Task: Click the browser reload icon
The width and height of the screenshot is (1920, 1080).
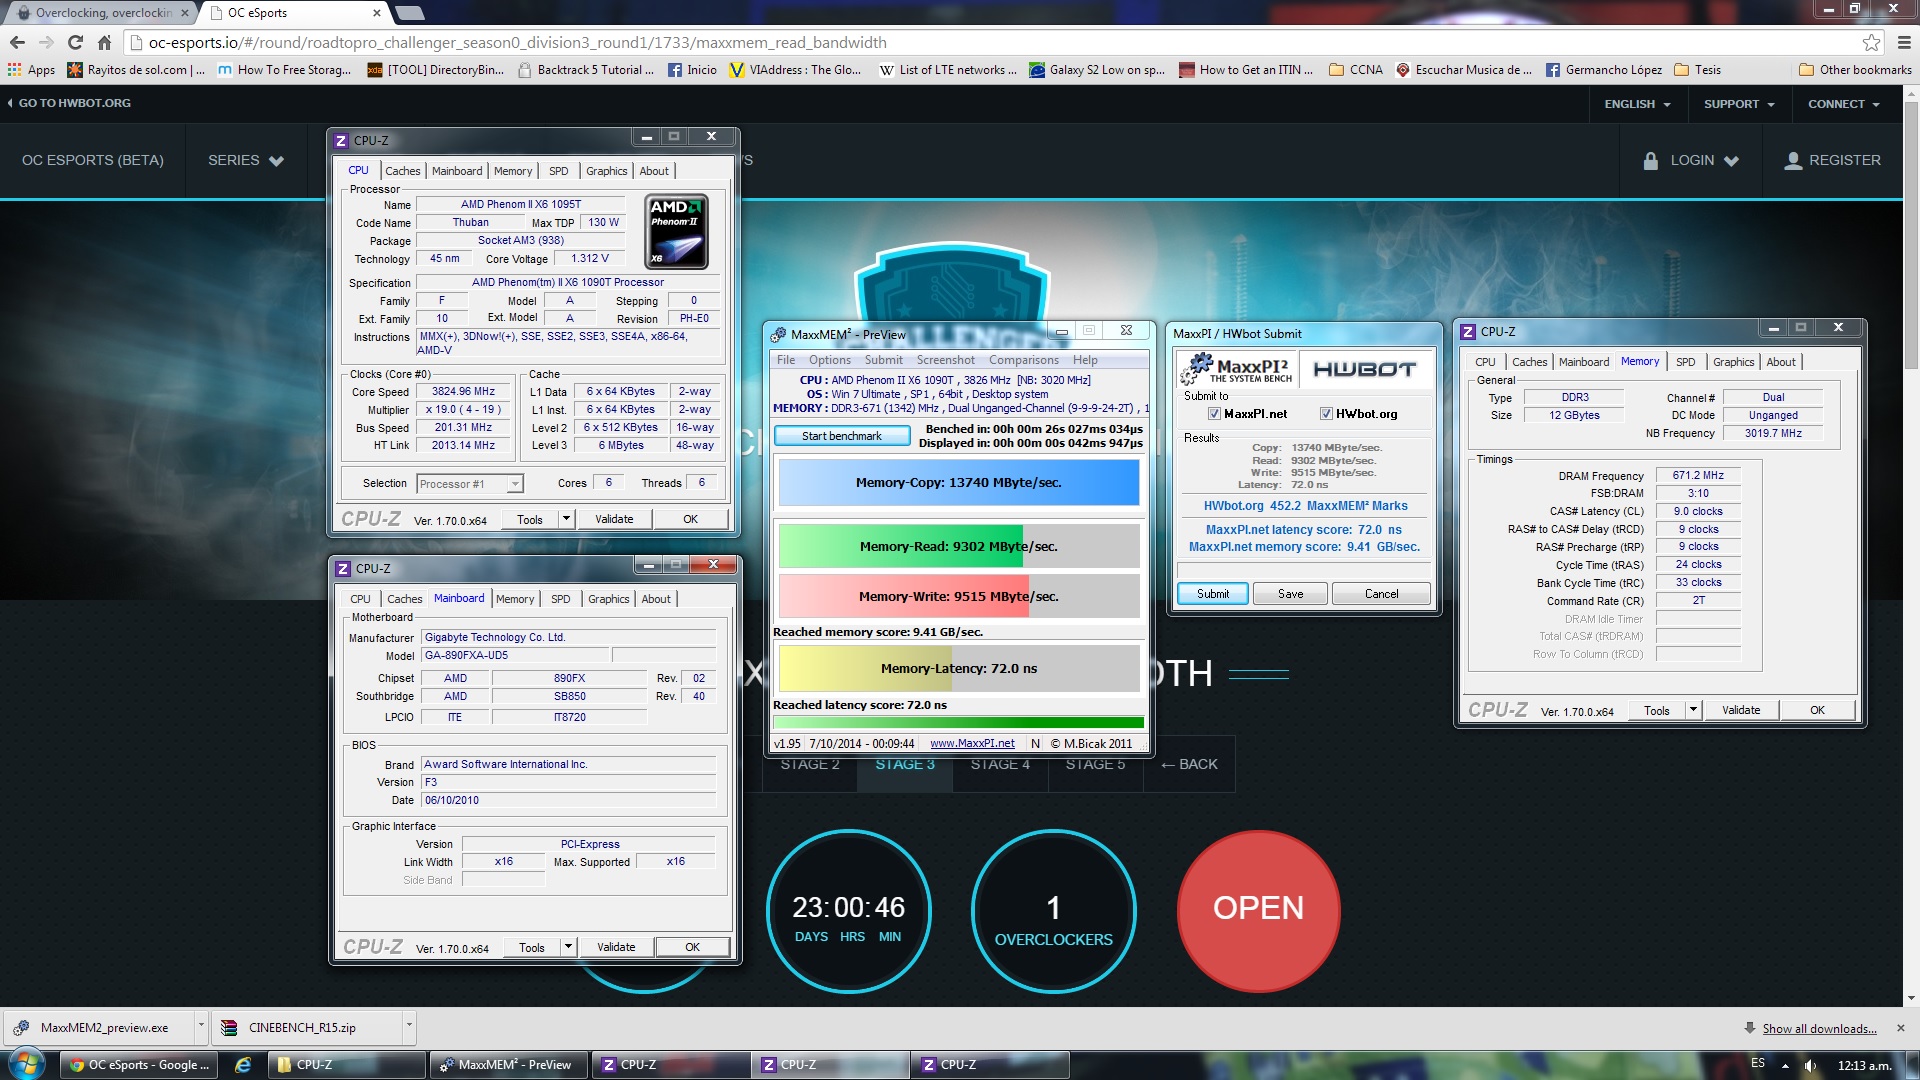Action: coord(75,42)
